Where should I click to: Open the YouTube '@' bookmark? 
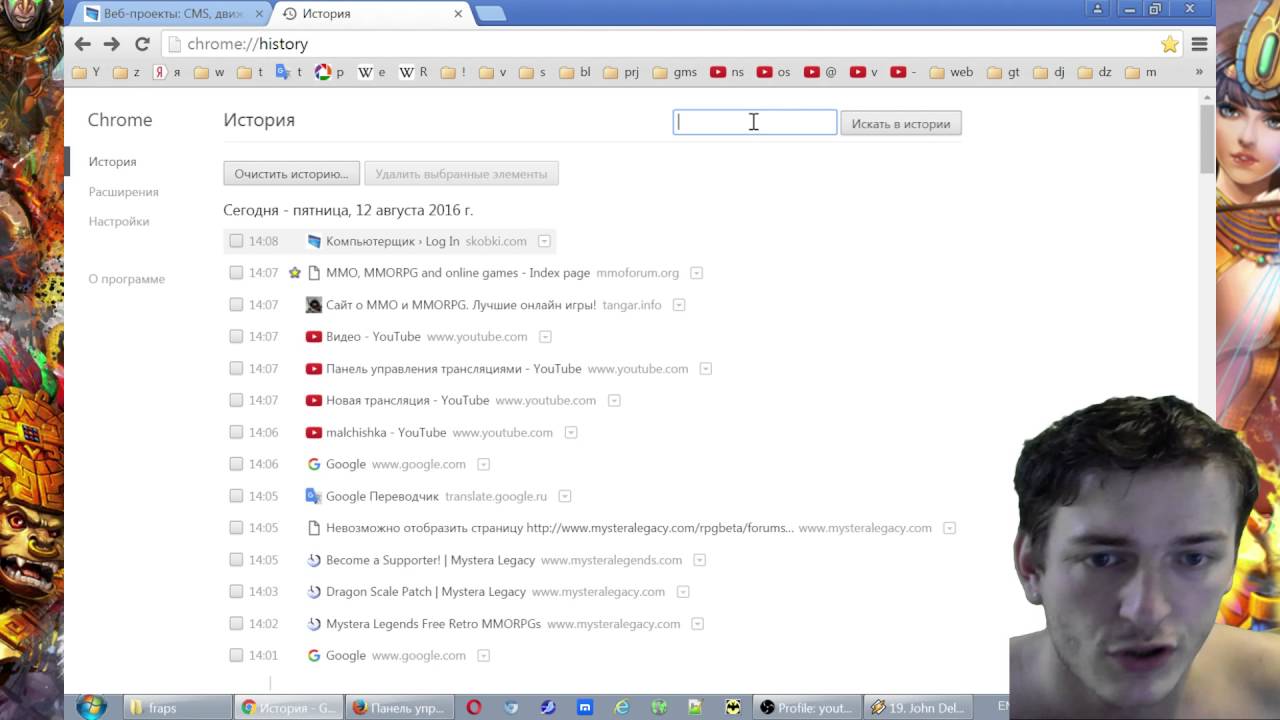coord(820,72)
